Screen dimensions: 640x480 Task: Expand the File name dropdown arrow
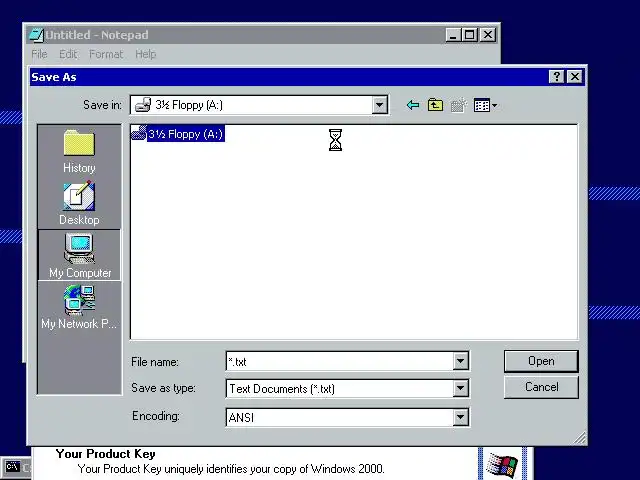pos(460,361)
